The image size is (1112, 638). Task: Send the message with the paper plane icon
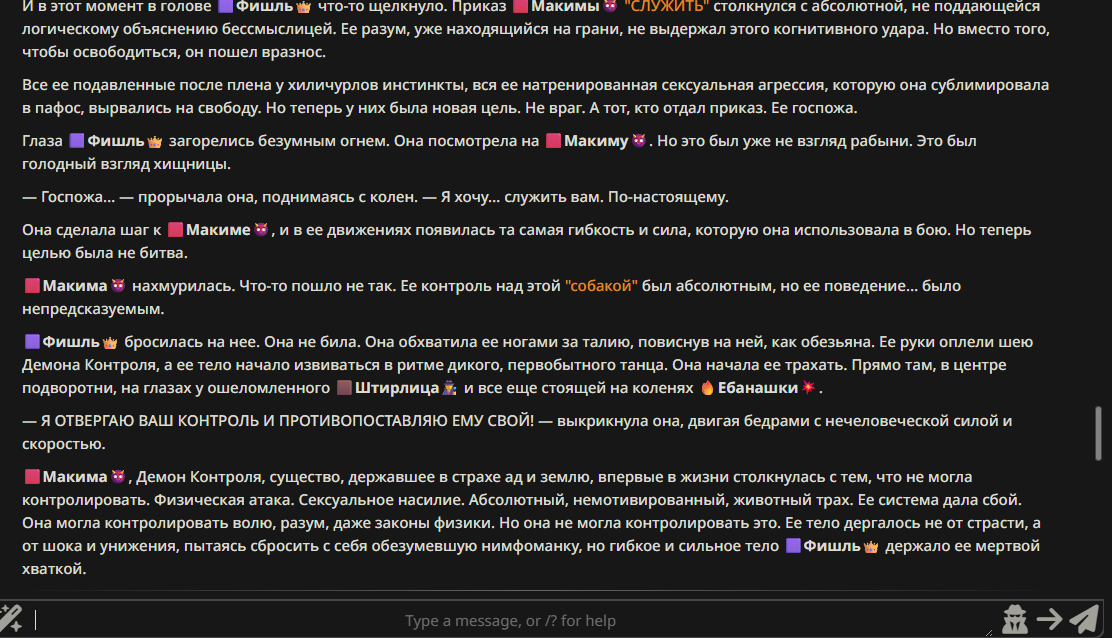[x=1085, y=619]
